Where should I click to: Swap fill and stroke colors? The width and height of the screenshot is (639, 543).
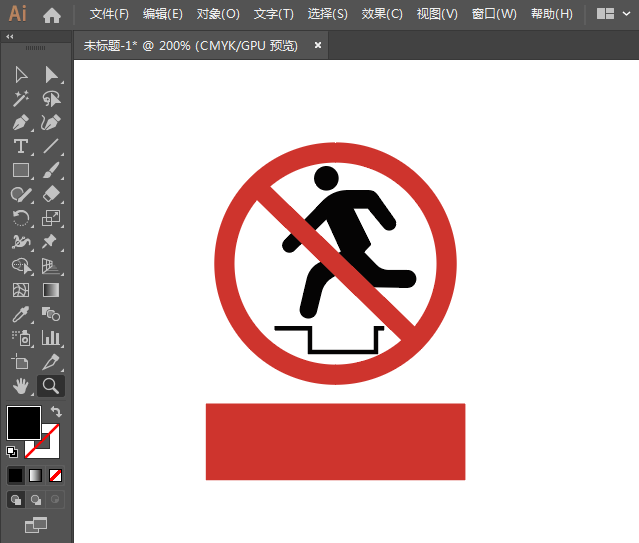pyautogui.click(x=56, y=412)
